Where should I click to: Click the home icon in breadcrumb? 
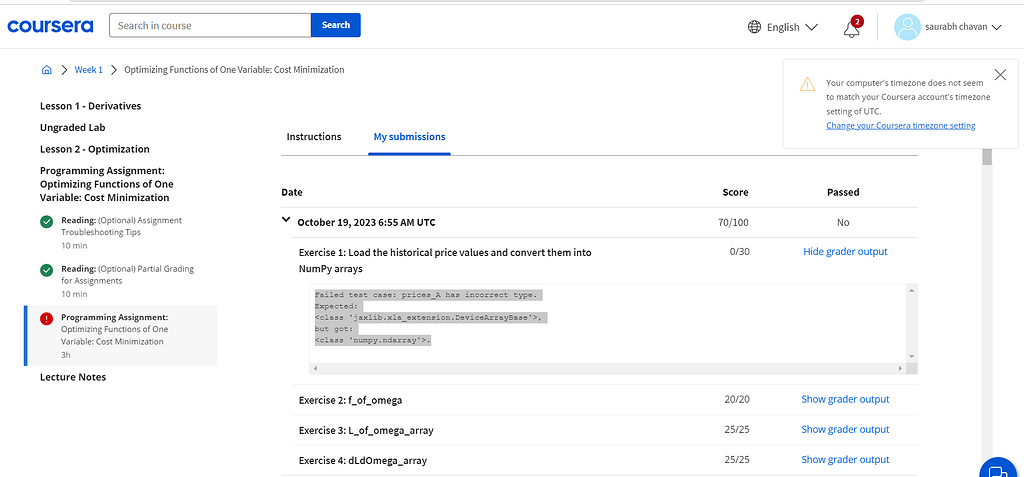point(46,70)
